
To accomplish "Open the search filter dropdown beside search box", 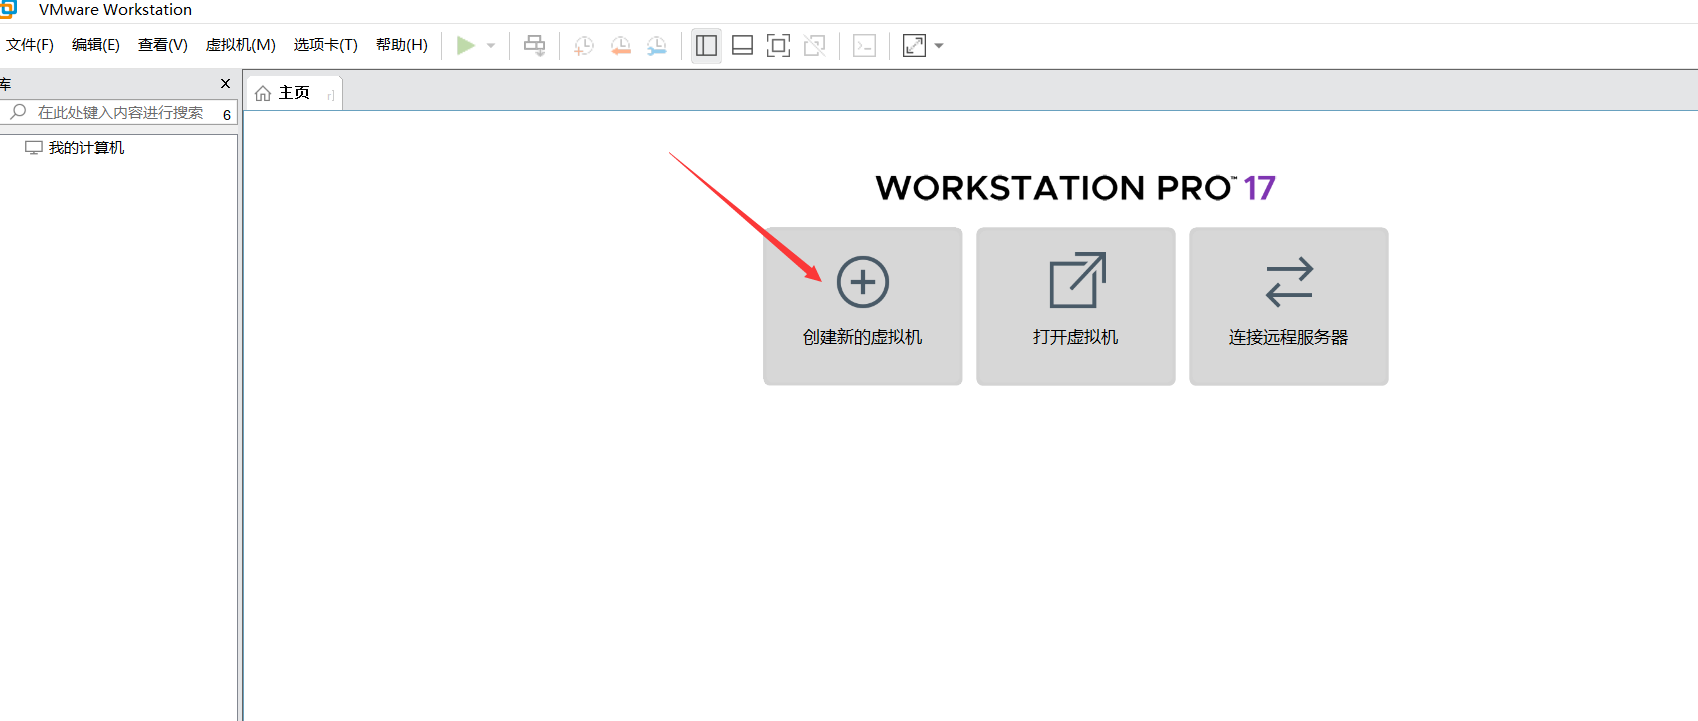I will pyautogui.click(x=227, y=114).
